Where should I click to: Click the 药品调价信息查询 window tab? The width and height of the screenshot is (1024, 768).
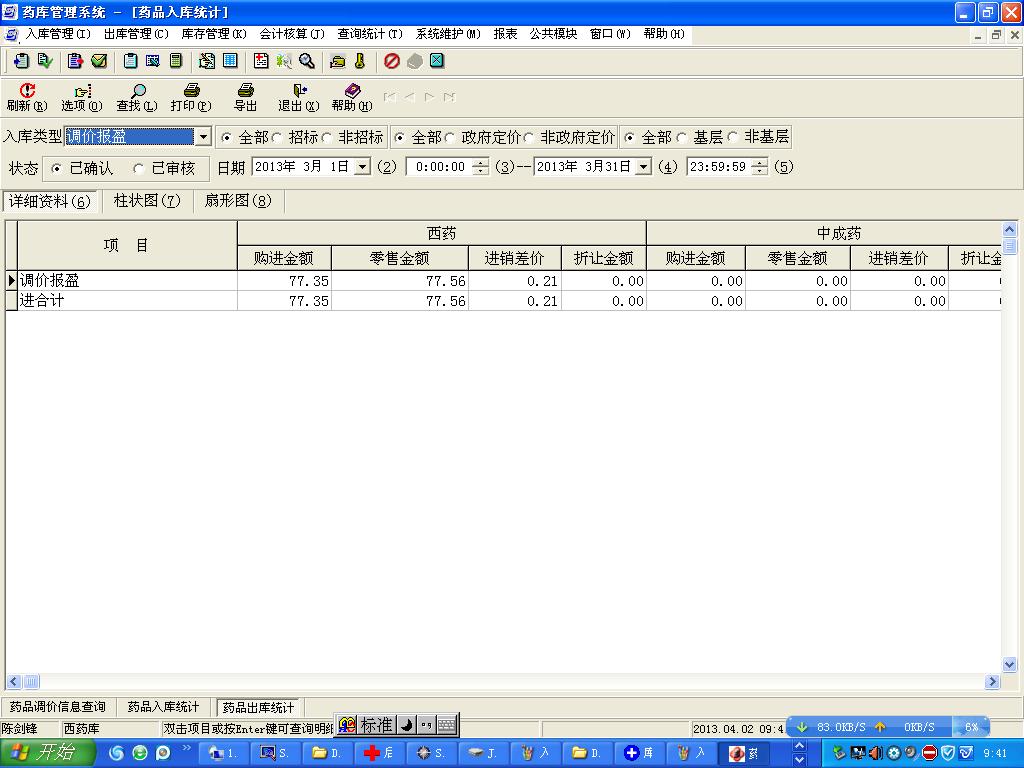pyautogui.click(x=59, y=707)
